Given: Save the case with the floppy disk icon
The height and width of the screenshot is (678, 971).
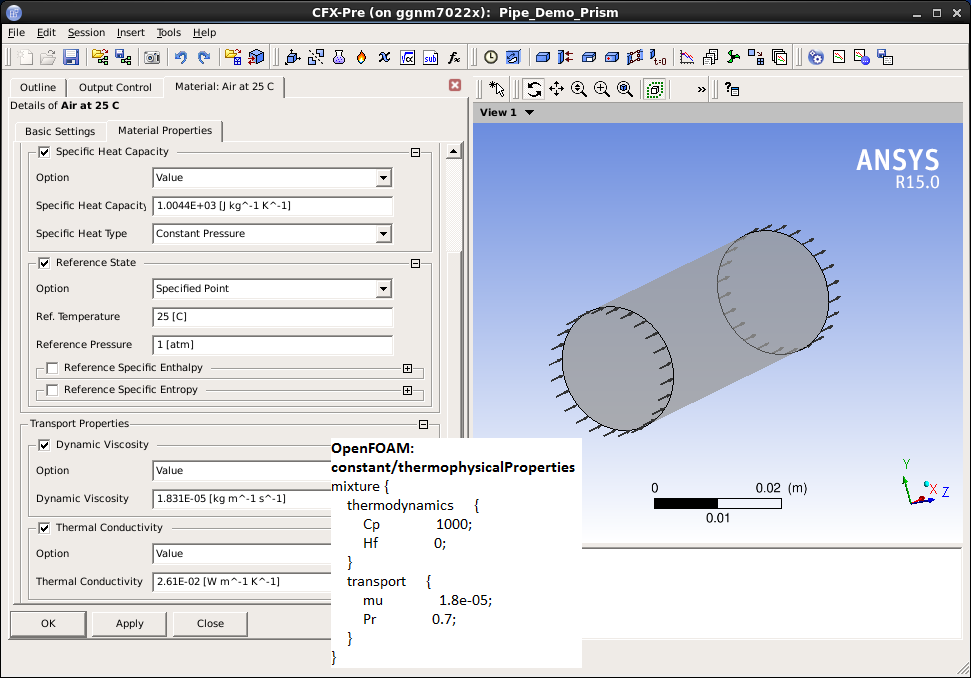Looking at the screenshot, I should 71,58.
